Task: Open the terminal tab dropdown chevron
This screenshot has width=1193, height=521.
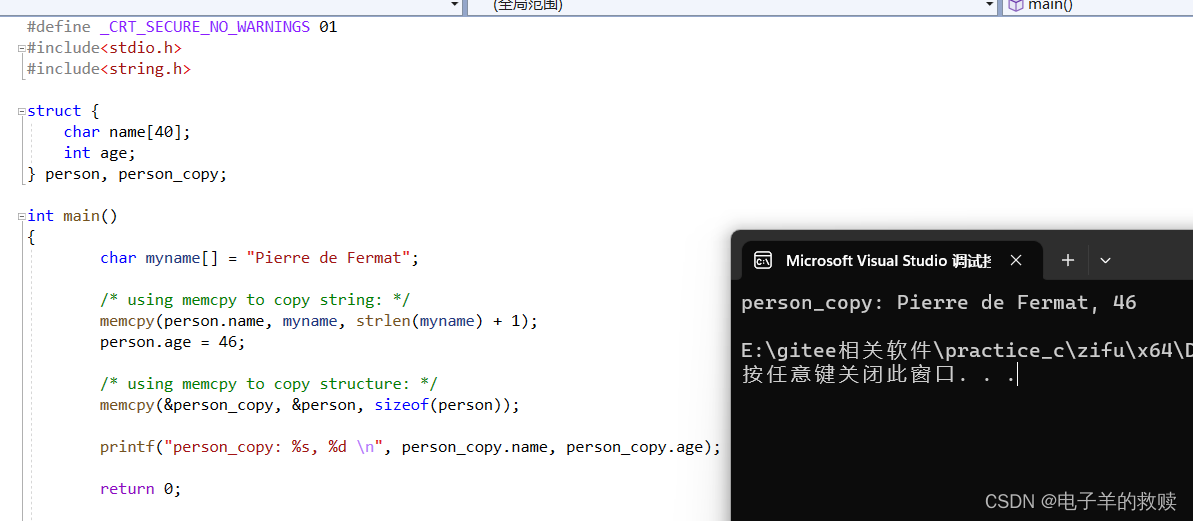Action: click(x=1106, y=261)
